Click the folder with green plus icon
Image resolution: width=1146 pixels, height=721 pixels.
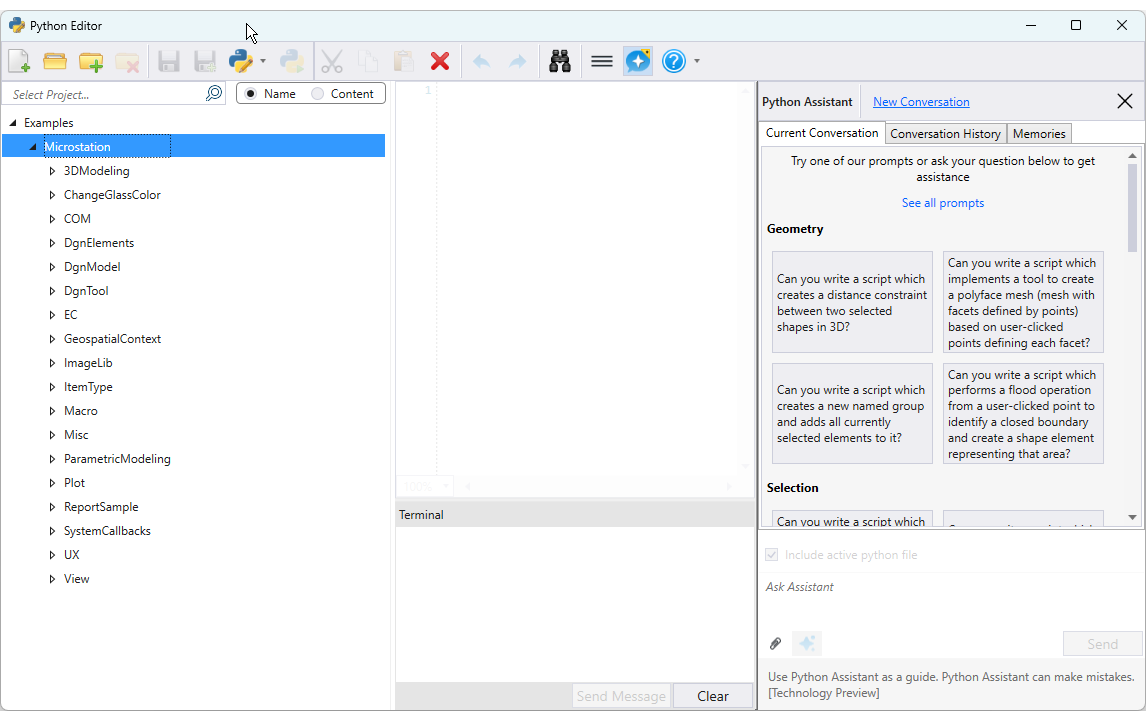click(x=91, y=61)
